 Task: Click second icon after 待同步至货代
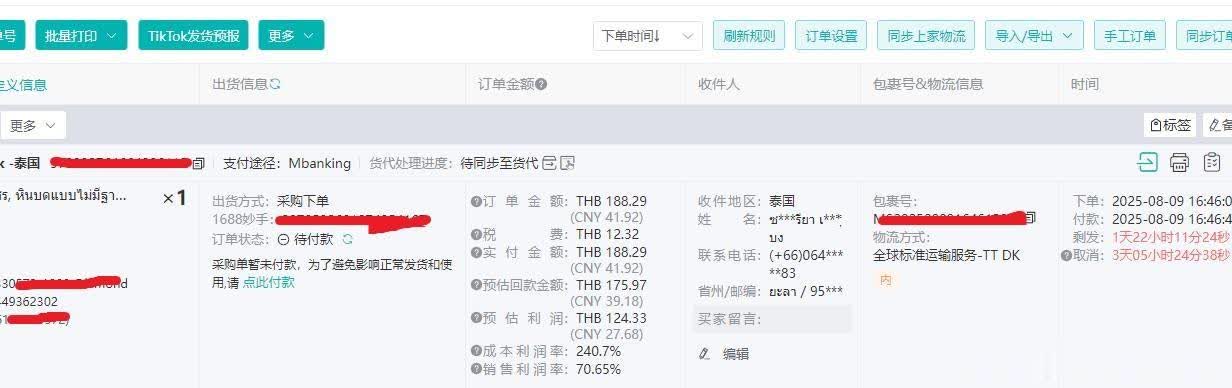[568, 162]
